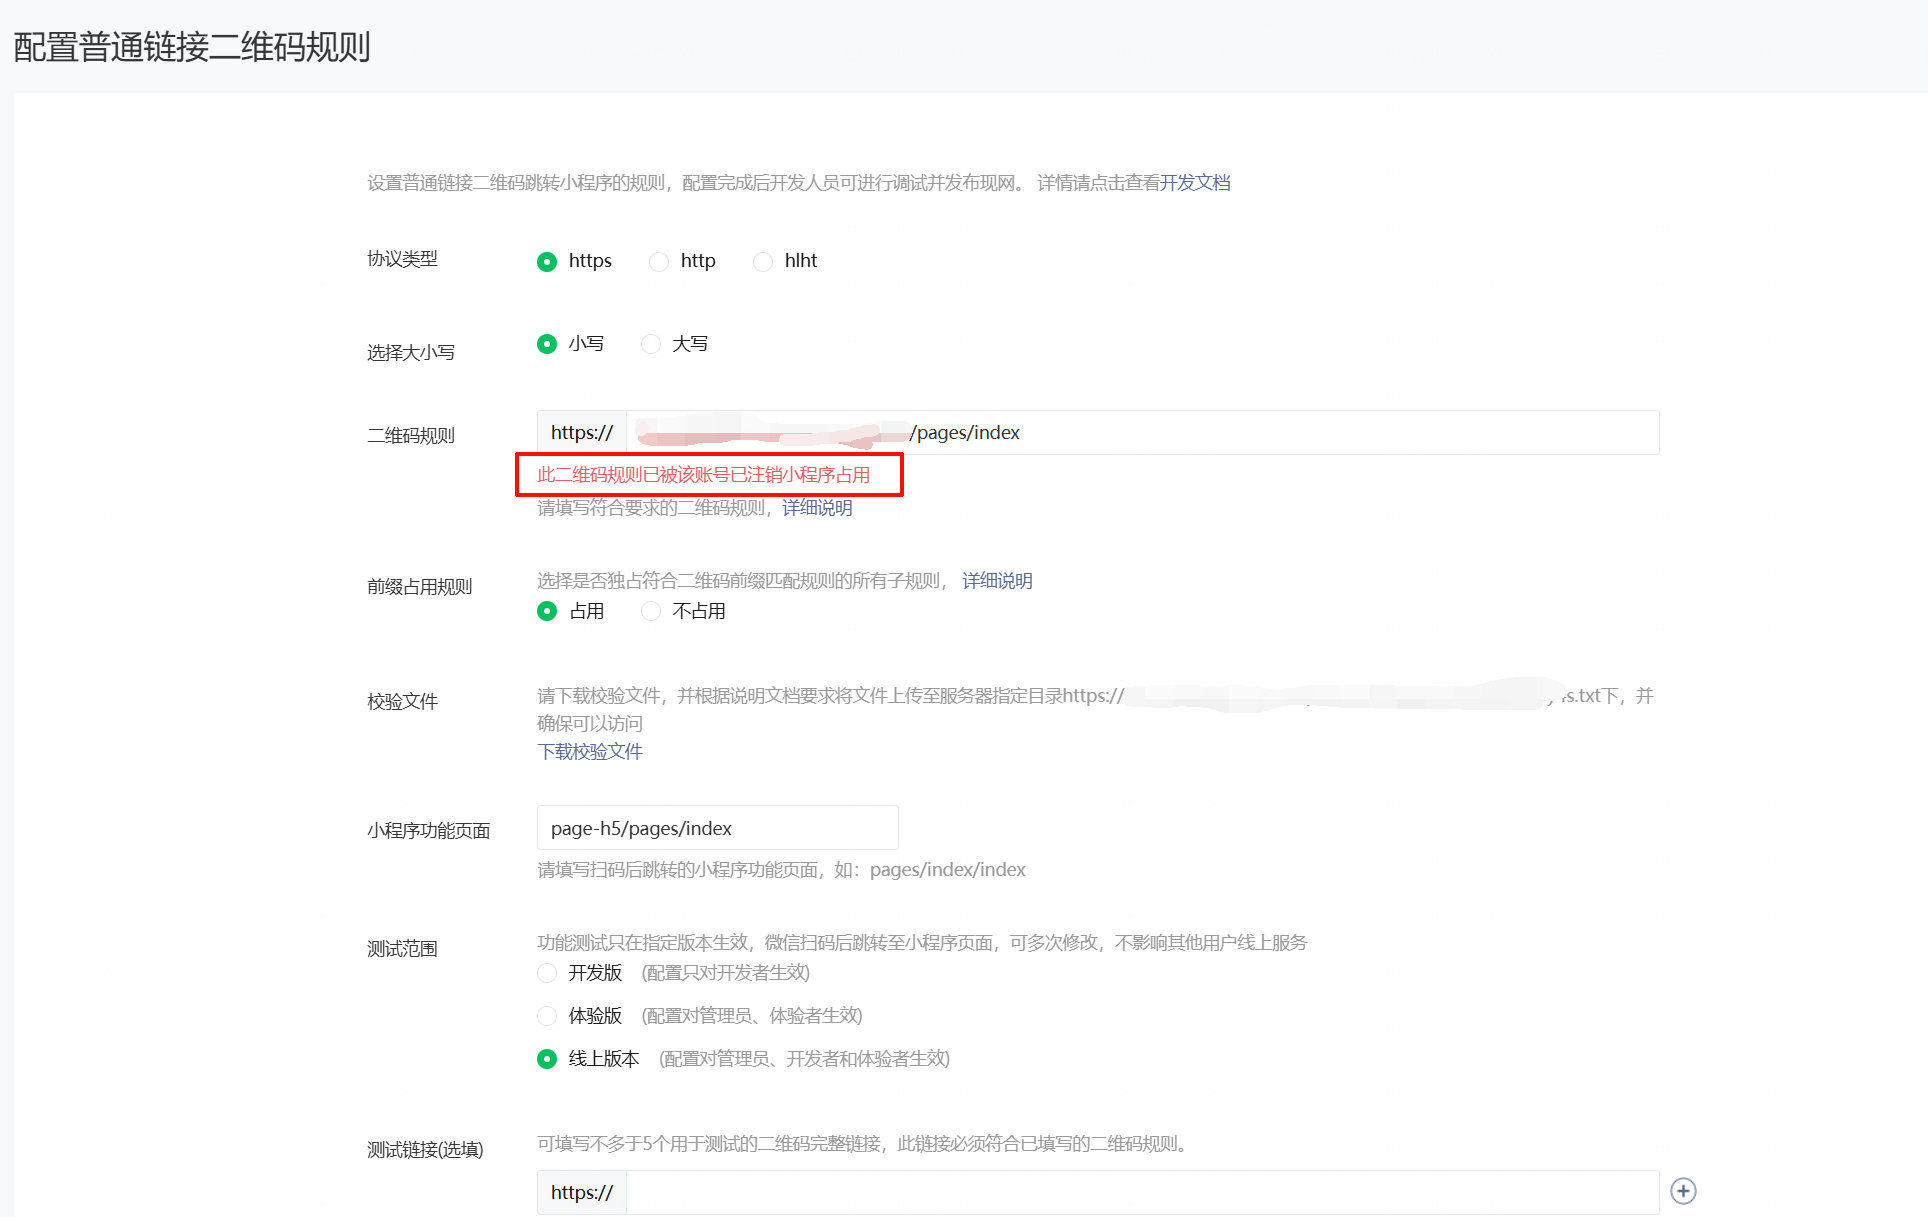Open the 开发文档 link
The image size is (1928, 1217).
click(x=1195, y=183)
